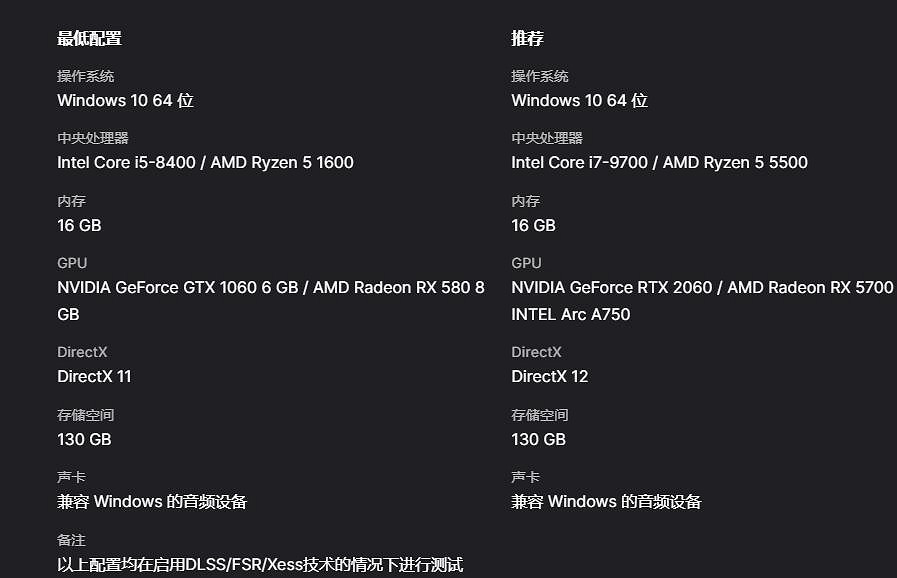Click 130 GB storage value under 推荐
Image resolution: width=897 pixels, height=578 pixels.
coord(538,440)
